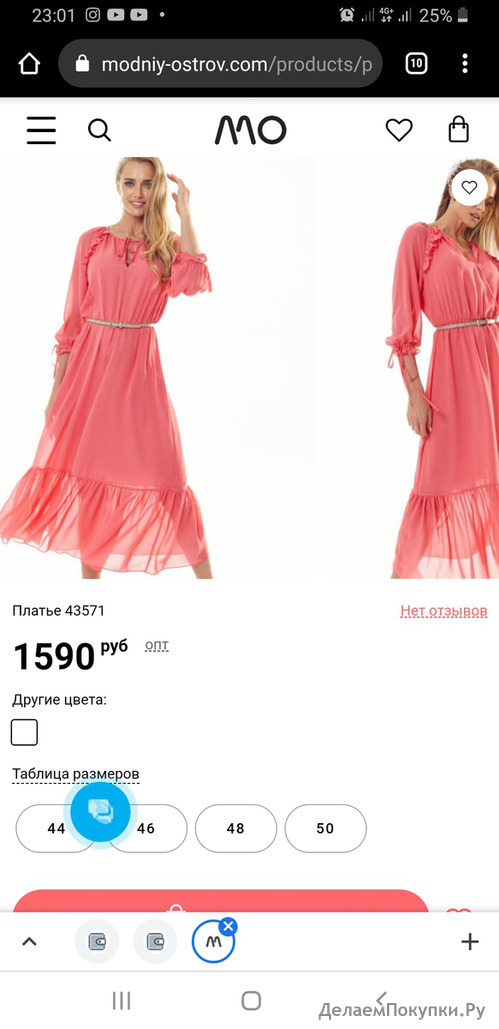Open browser three-dot menu
Viewport: 499px width, 1029px height.
pyautogui.click(x=465, y=64)
